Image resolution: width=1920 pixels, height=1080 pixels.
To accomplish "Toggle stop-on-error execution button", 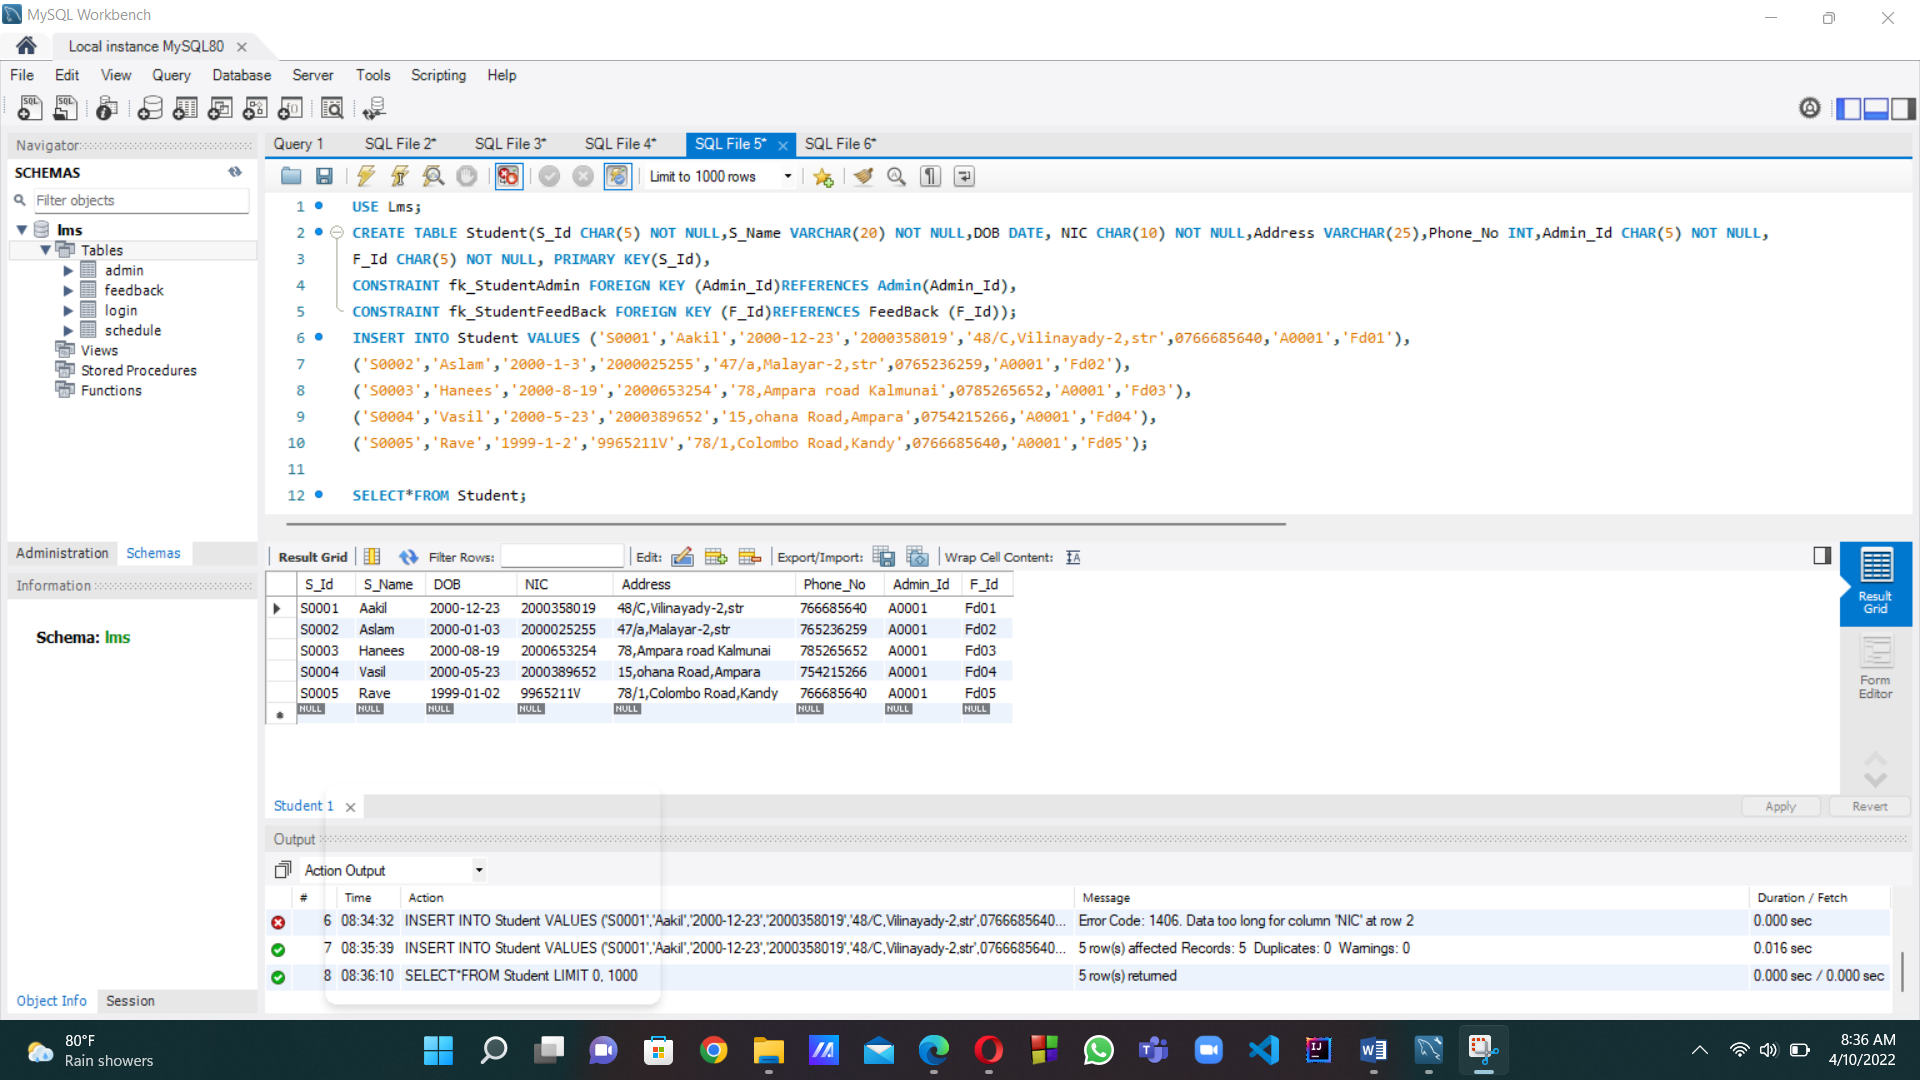I will [x=508, y=176].
